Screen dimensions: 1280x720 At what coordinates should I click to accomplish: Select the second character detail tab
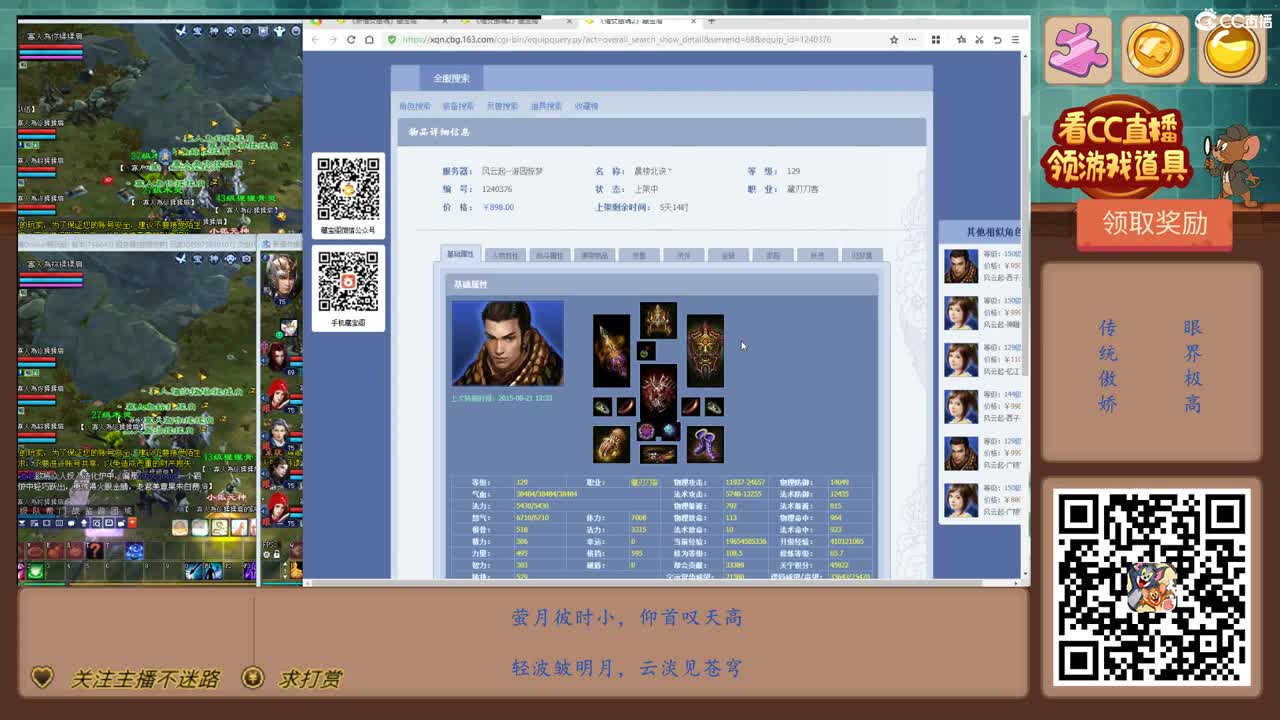click(x=505, y=255)
